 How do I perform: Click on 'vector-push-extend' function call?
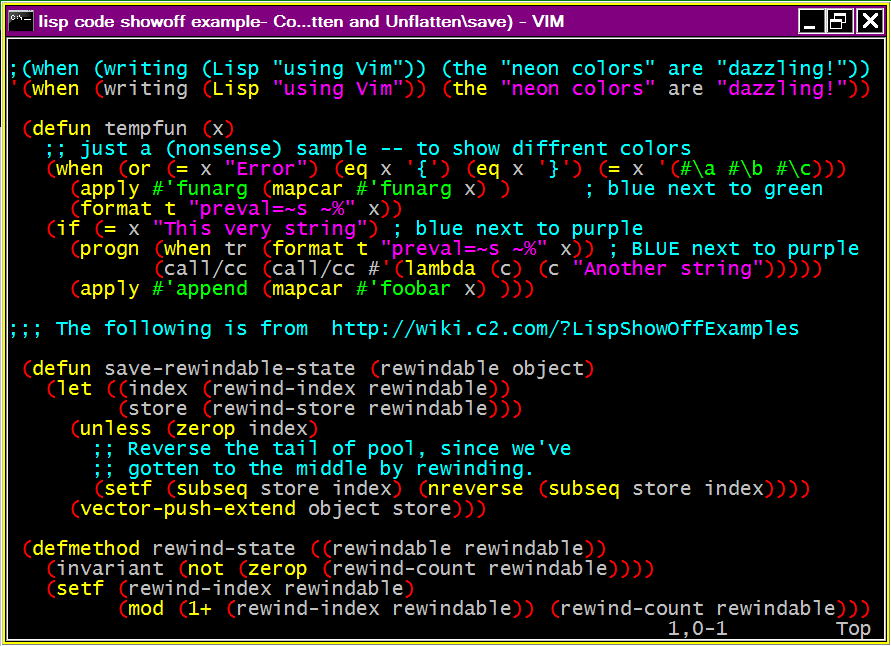pos(187,509)
